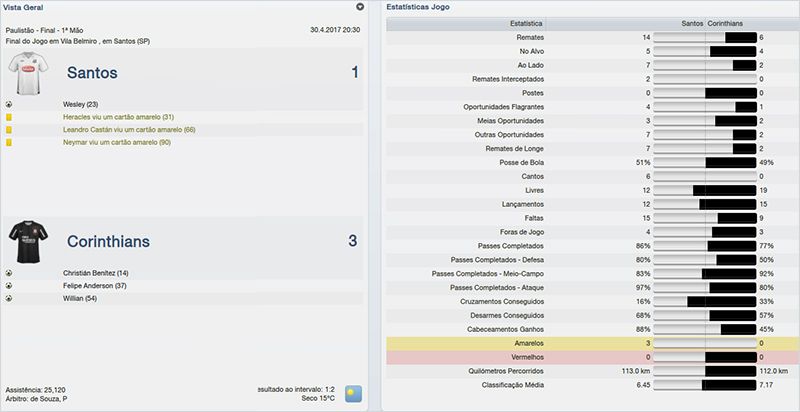800x412 pixels.
Task: Click the goal ball icon beside Felipe Anderson
Action: [x=9, y=285]
